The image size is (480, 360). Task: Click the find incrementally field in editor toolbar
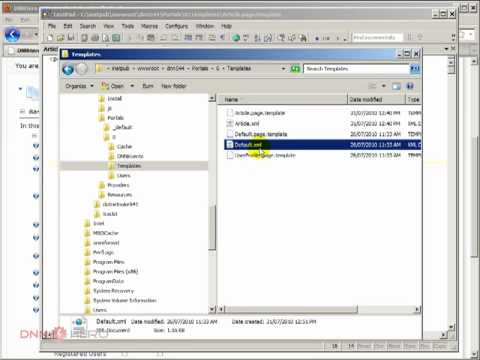(x=377, y=37)
